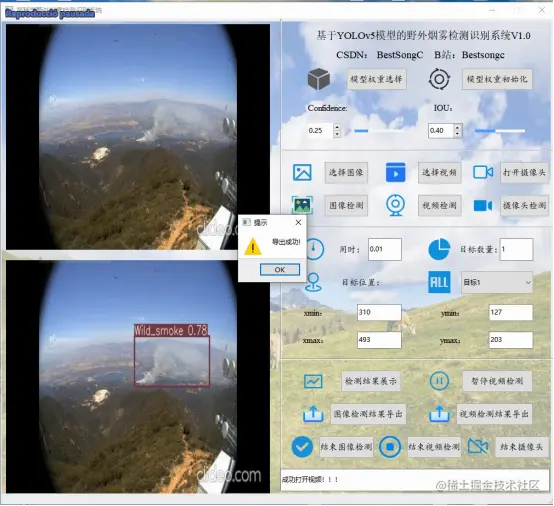Click the pause circle icon beside 暂停视频检测
This screenshot has height=506, width=554.
tap(439, 381)
